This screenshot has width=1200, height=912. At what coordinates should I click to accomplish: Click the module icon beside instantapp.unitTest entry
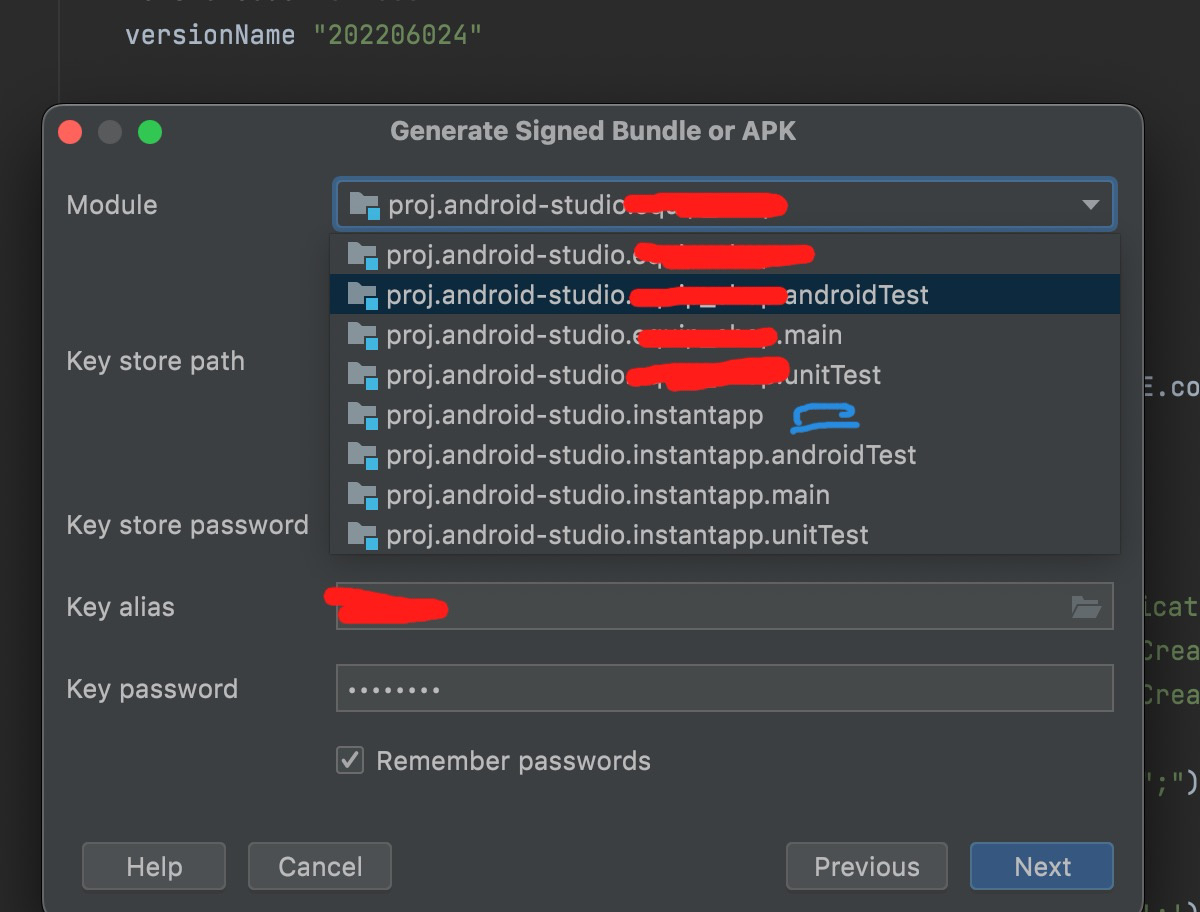362,536
